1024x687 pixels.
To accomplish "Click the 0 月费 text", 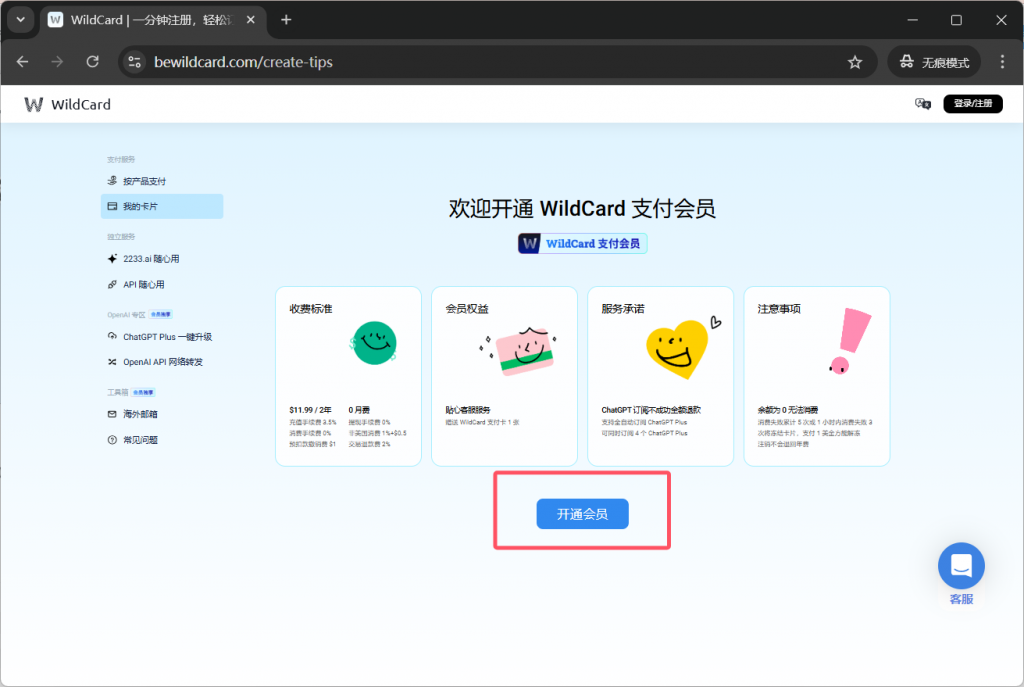I will [x=359, y=409].
